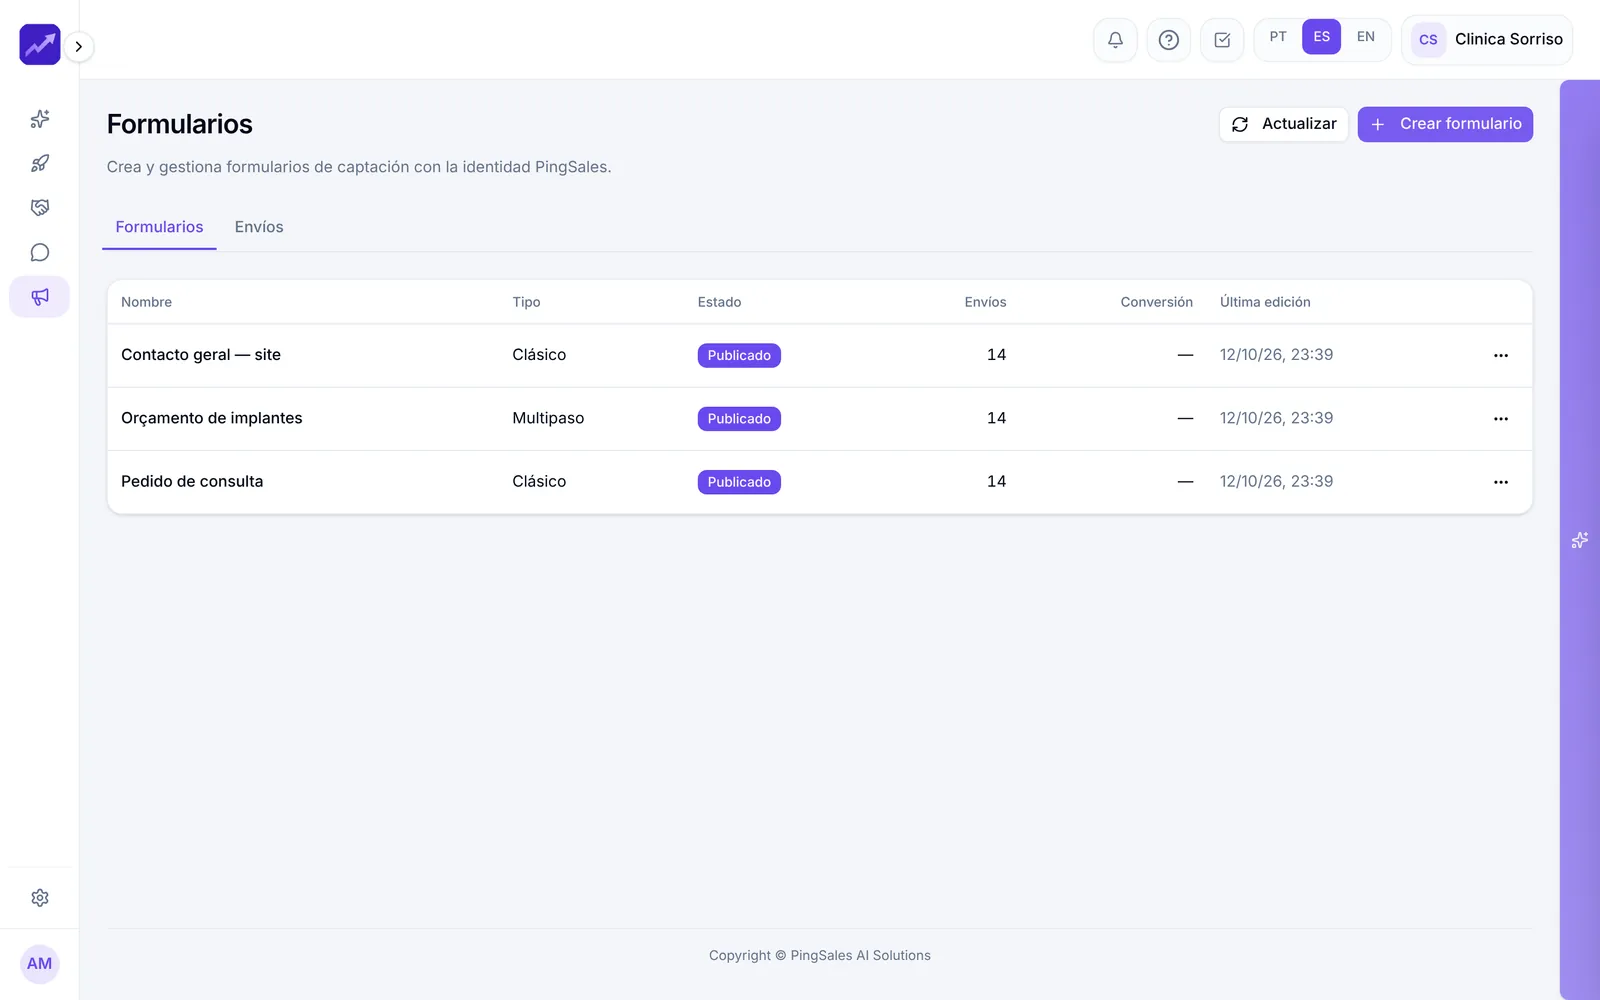Open actions menu for Pedido de consulta
The width and height of the screenshot is (1600, 1000).
(1501, 482)
